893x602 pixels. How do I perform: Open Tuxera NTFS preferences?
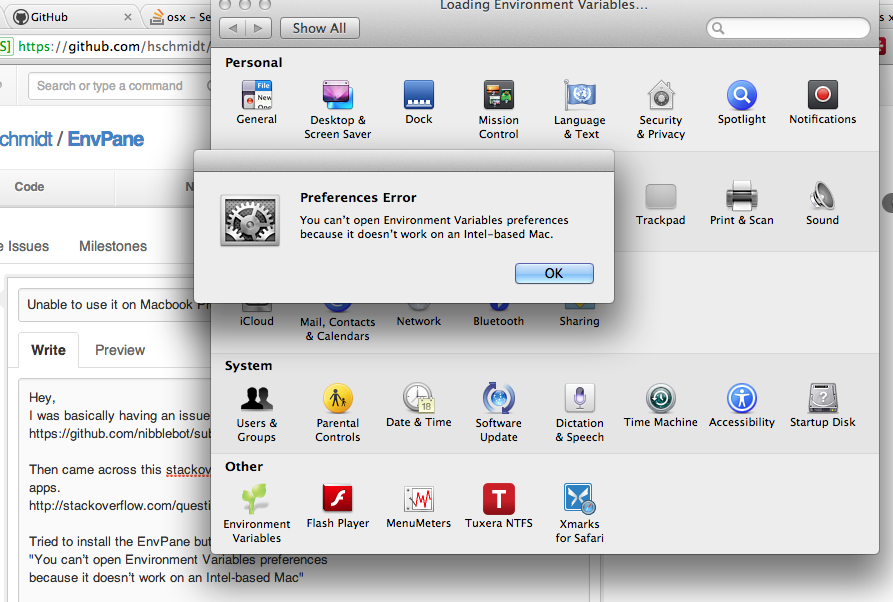pyautogui.click(x=498, y=506)
